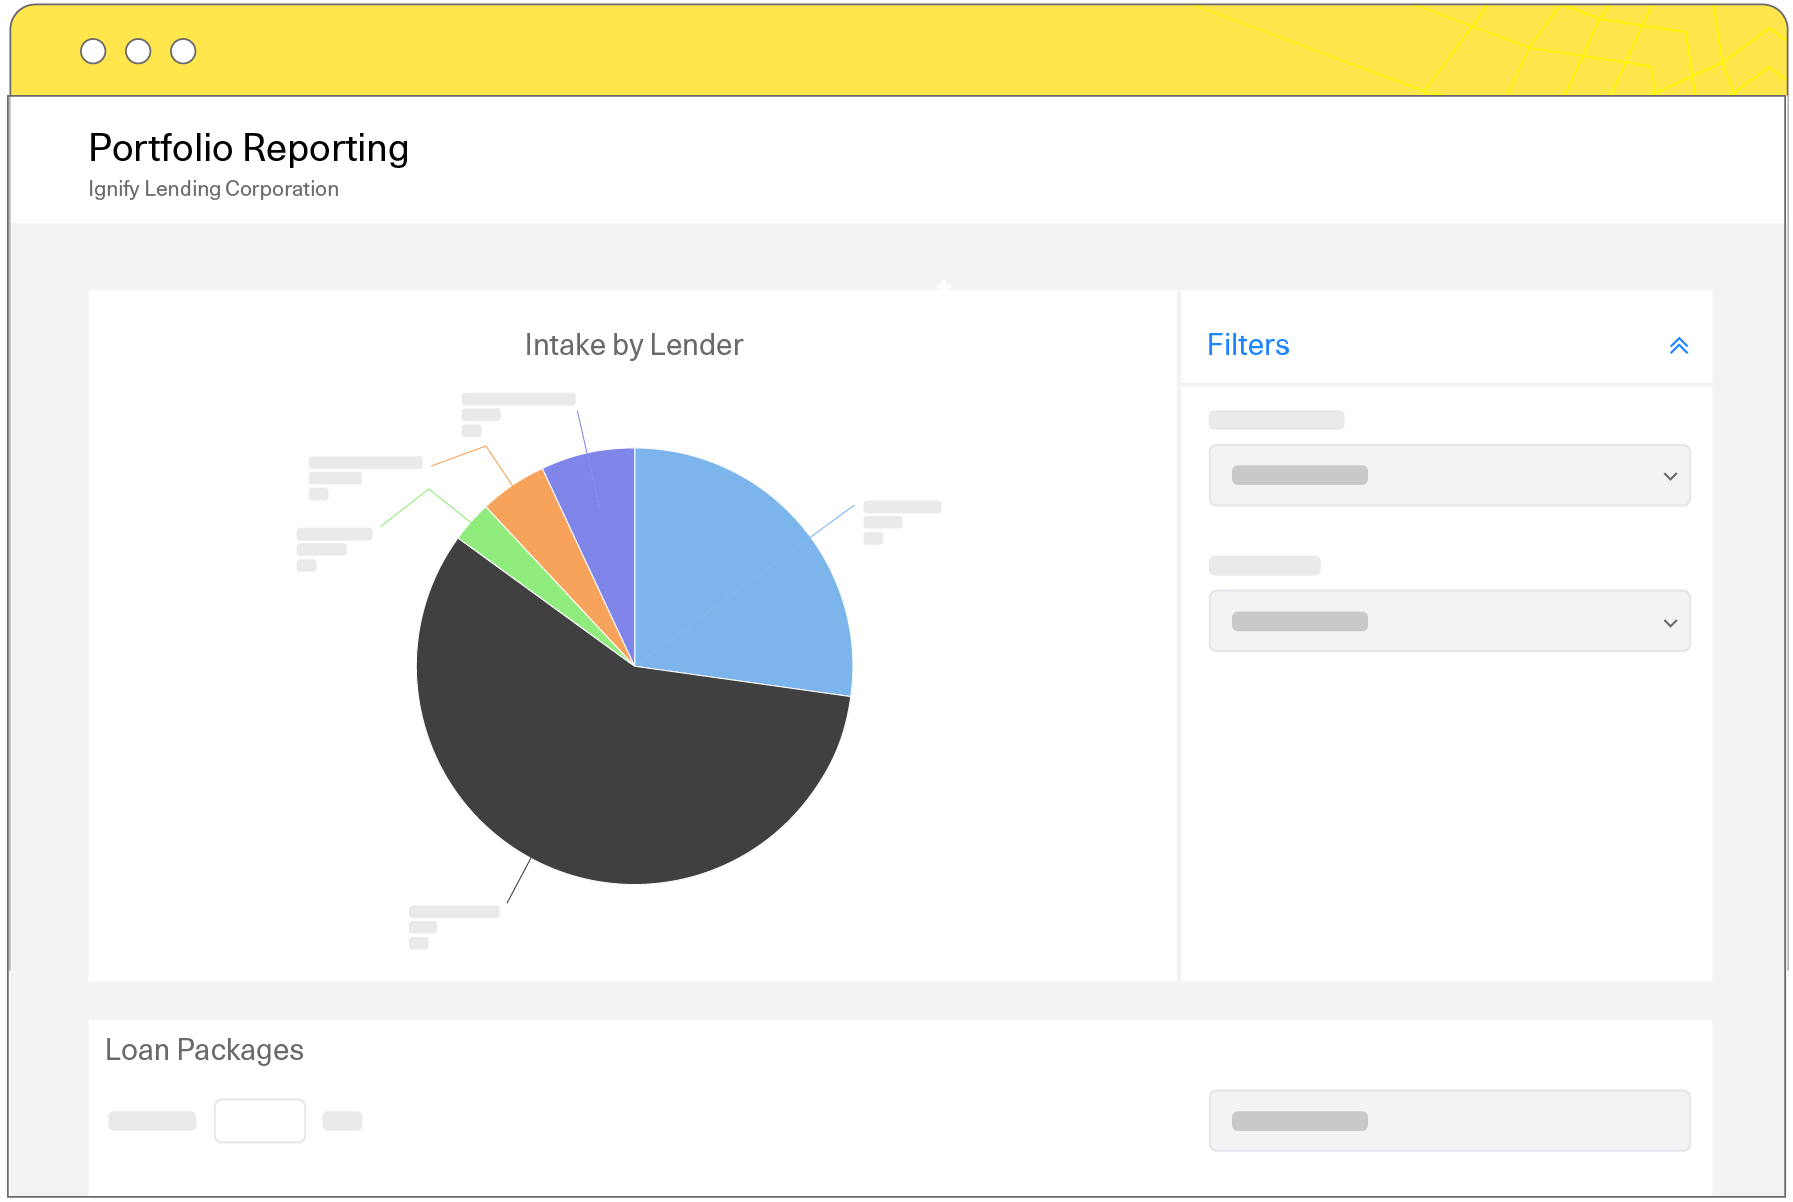Select the Ignify Lending Corporation subtitle
Viewport: 1793px width, 1202px height.
(213, 189)
